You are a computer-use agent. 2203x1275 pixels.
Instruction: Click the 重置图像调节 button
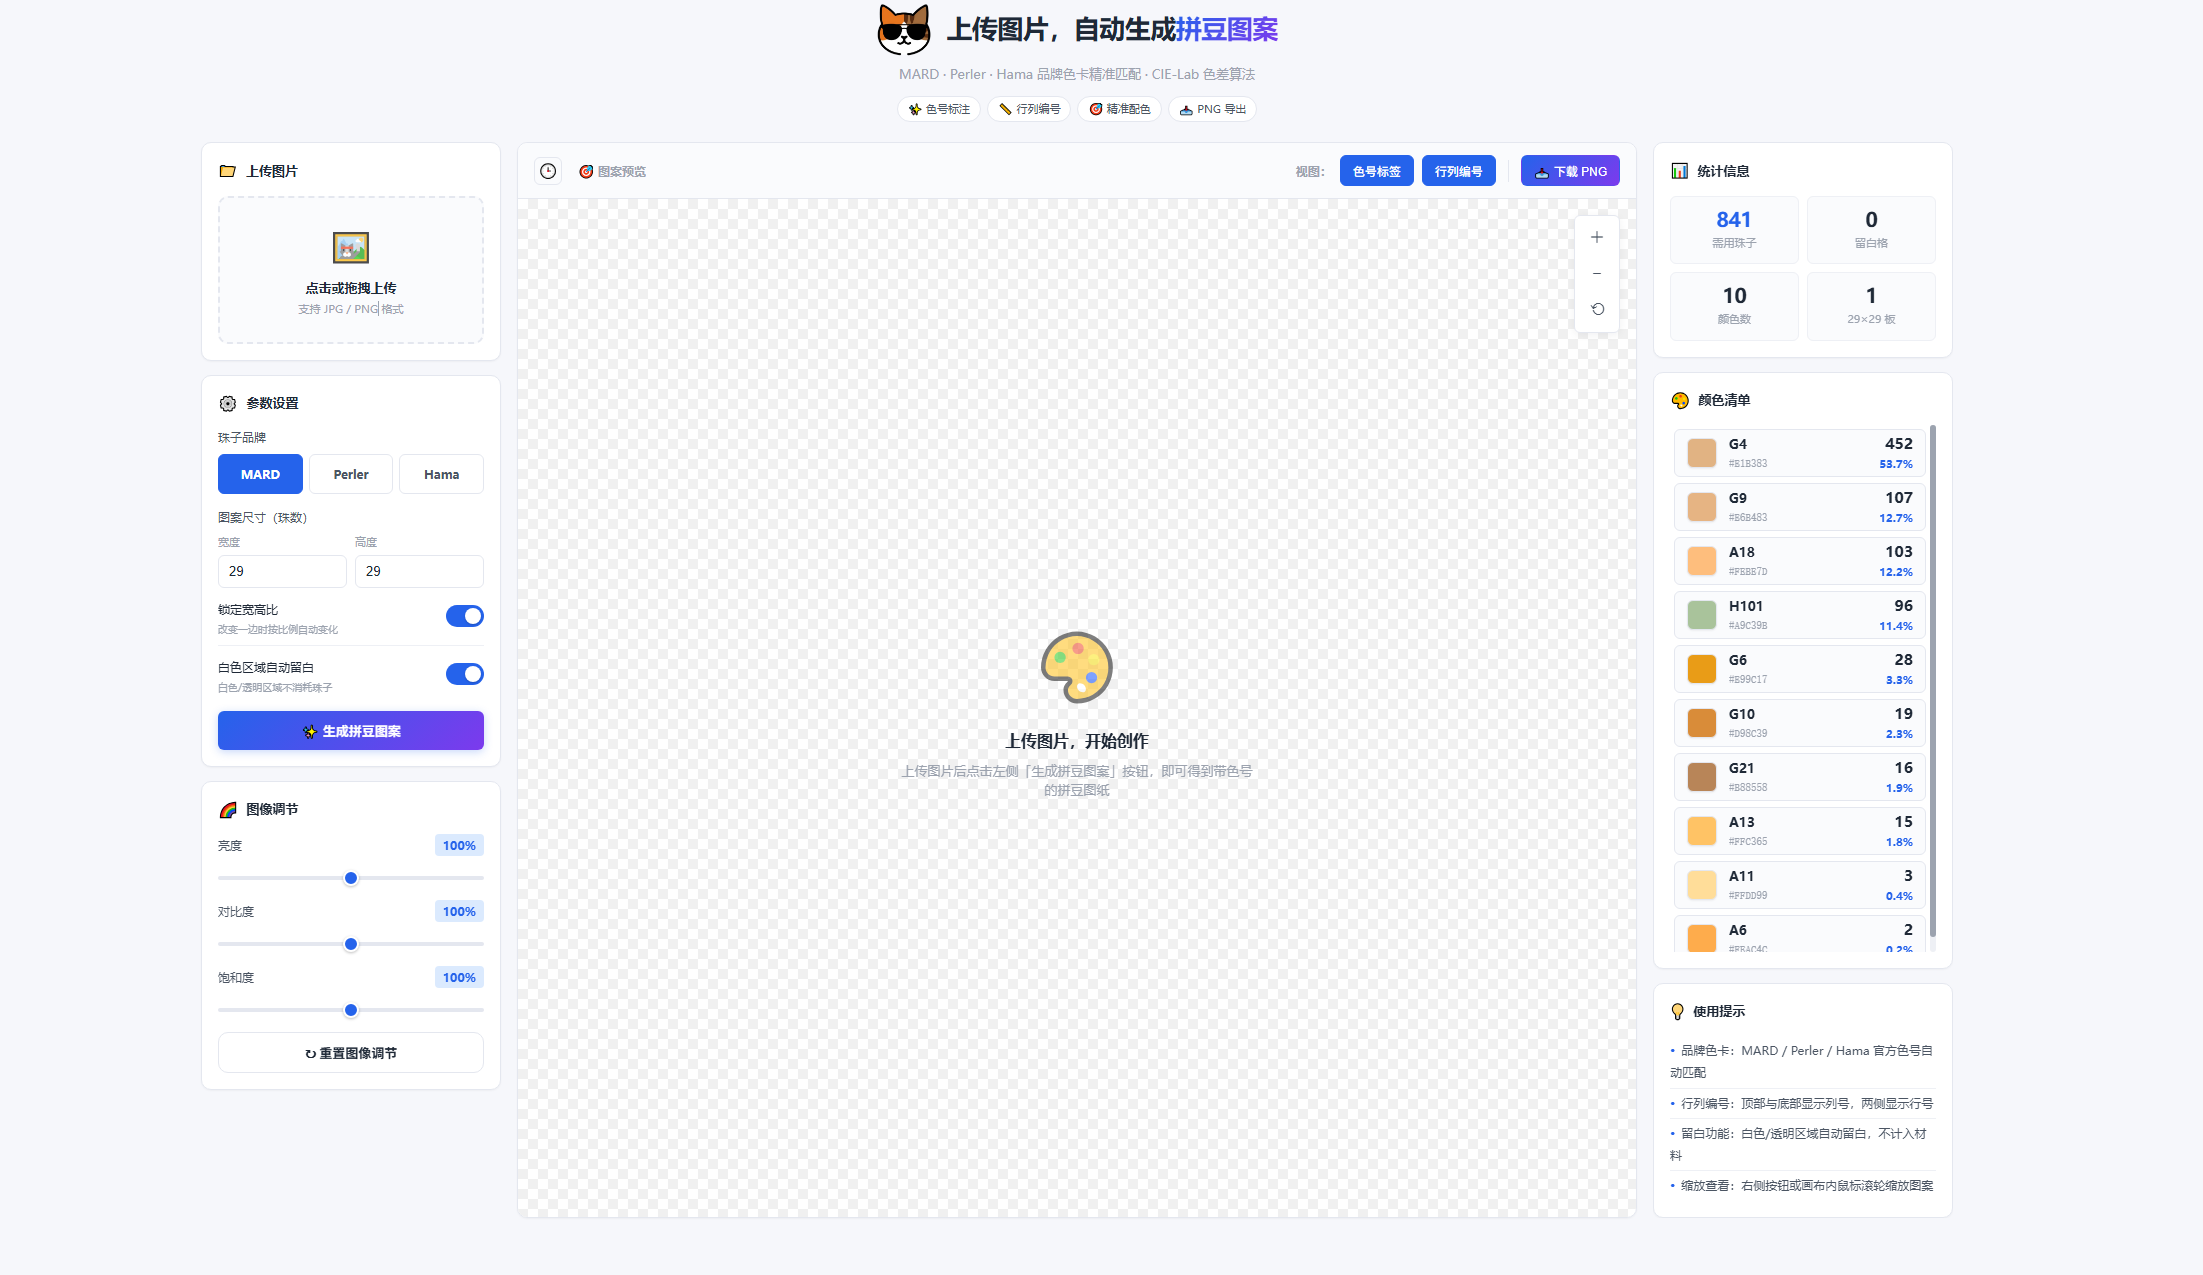tap(351, 1053)
